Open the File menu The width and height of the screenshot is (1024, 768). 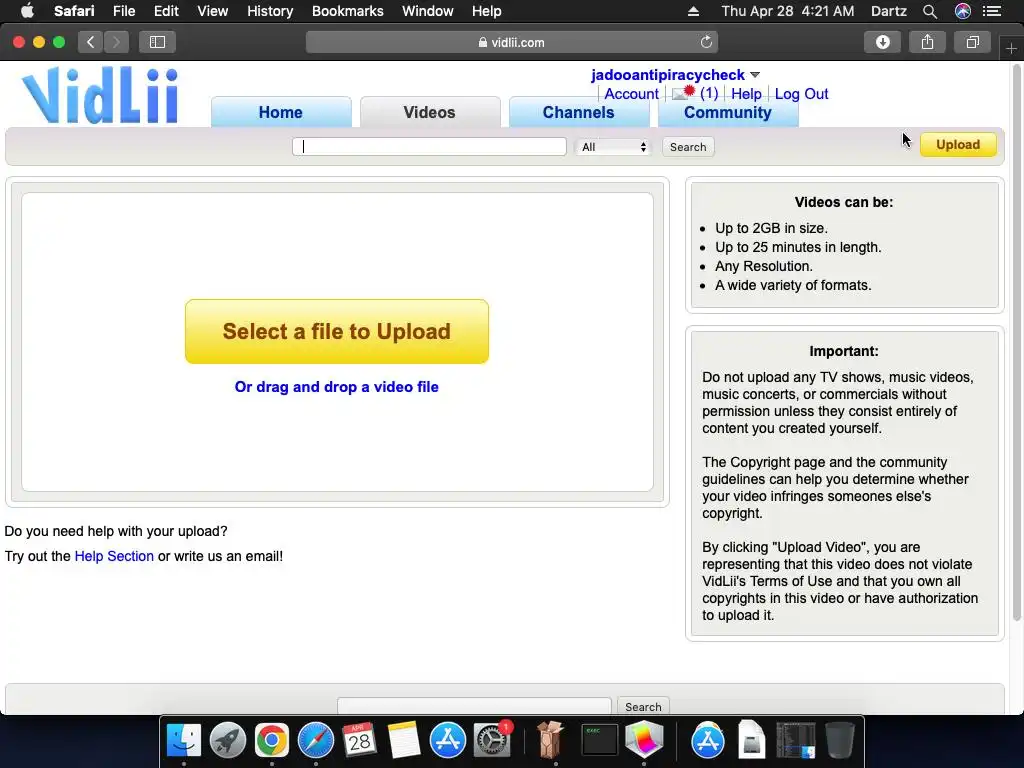tap(123, 11)
